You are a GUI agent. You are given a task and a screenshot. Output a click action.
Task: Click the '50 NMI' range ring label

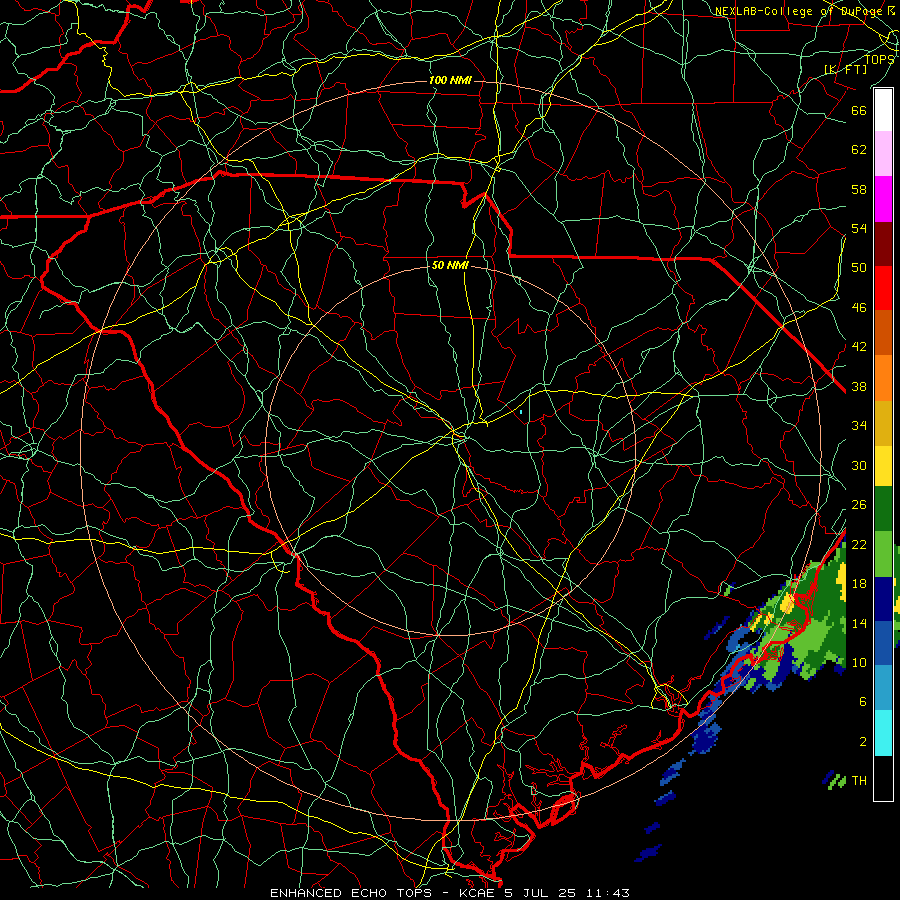pyautogui.click(x=450, y=265)
